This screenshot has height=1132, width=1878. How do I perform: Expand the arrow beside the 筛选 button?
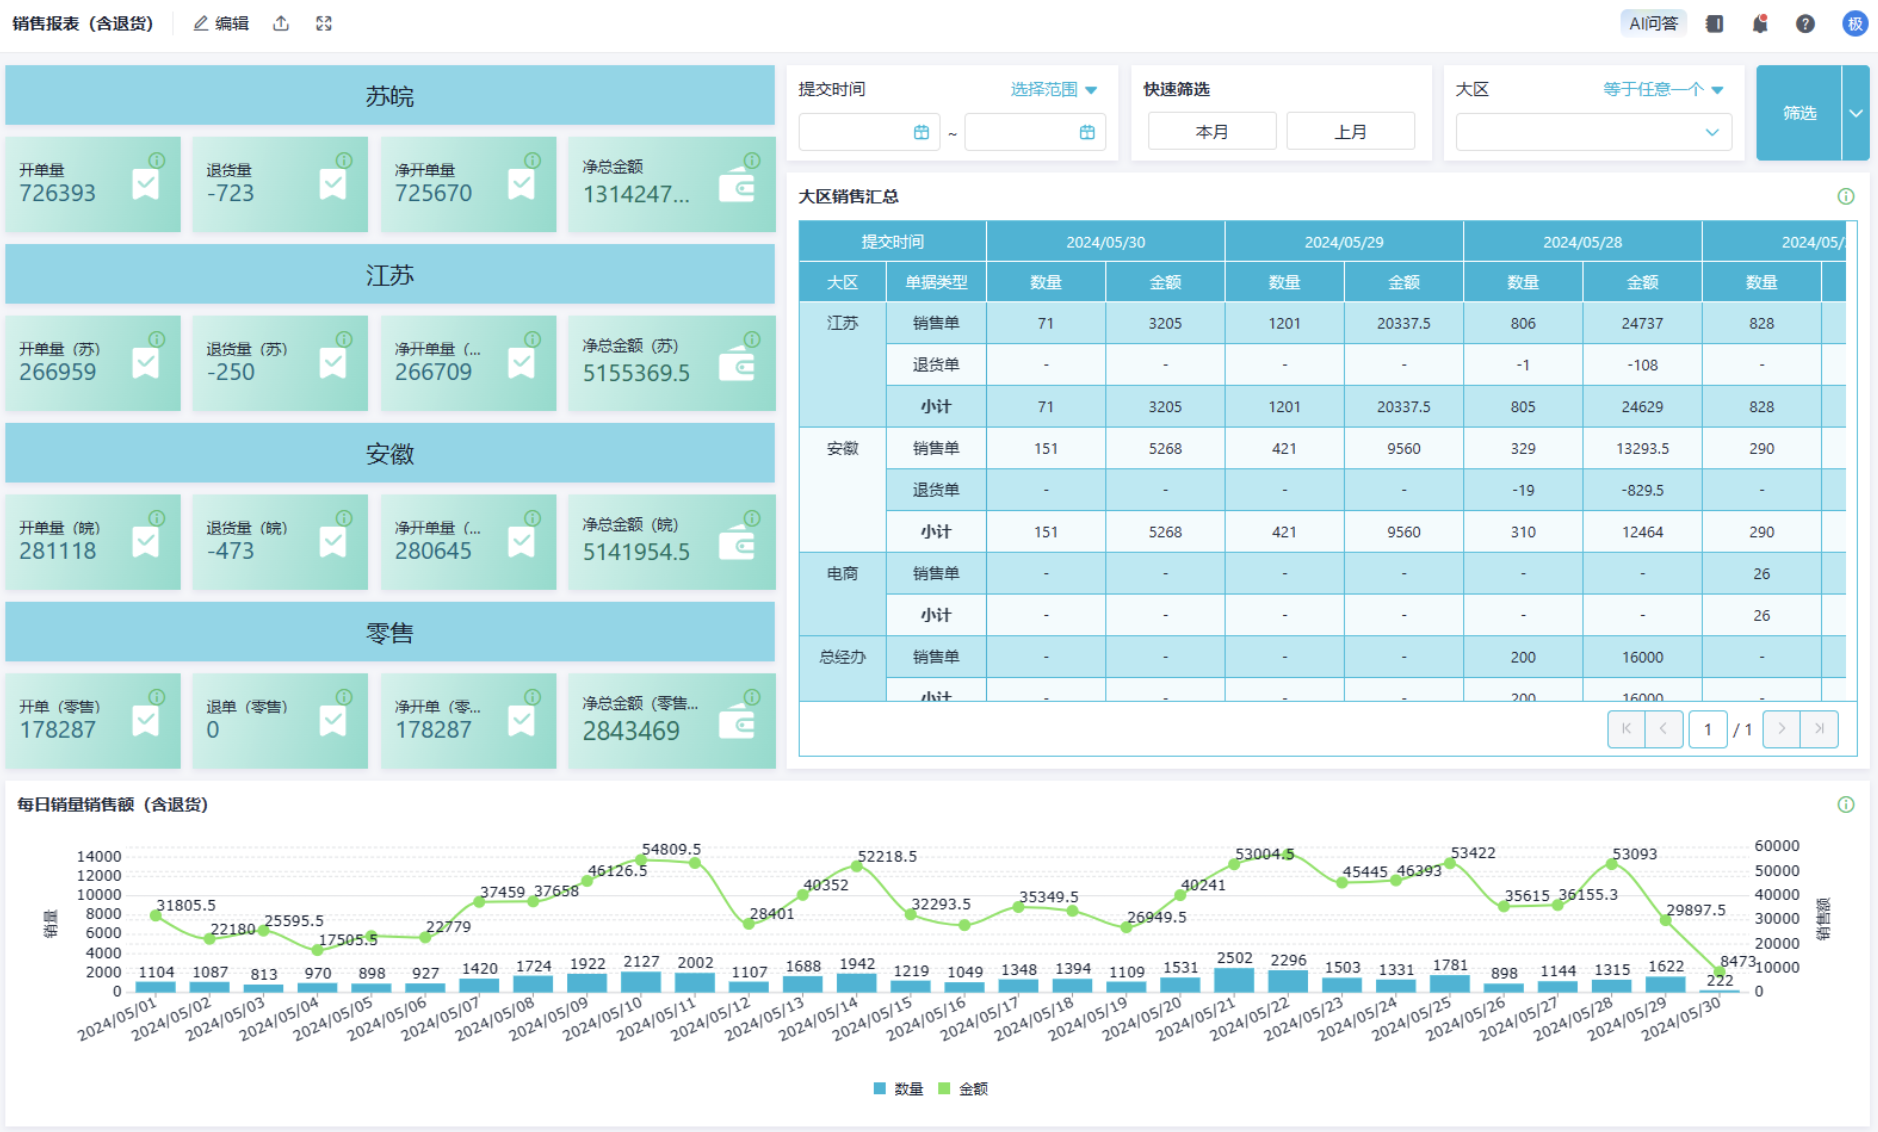(1856, 113)
